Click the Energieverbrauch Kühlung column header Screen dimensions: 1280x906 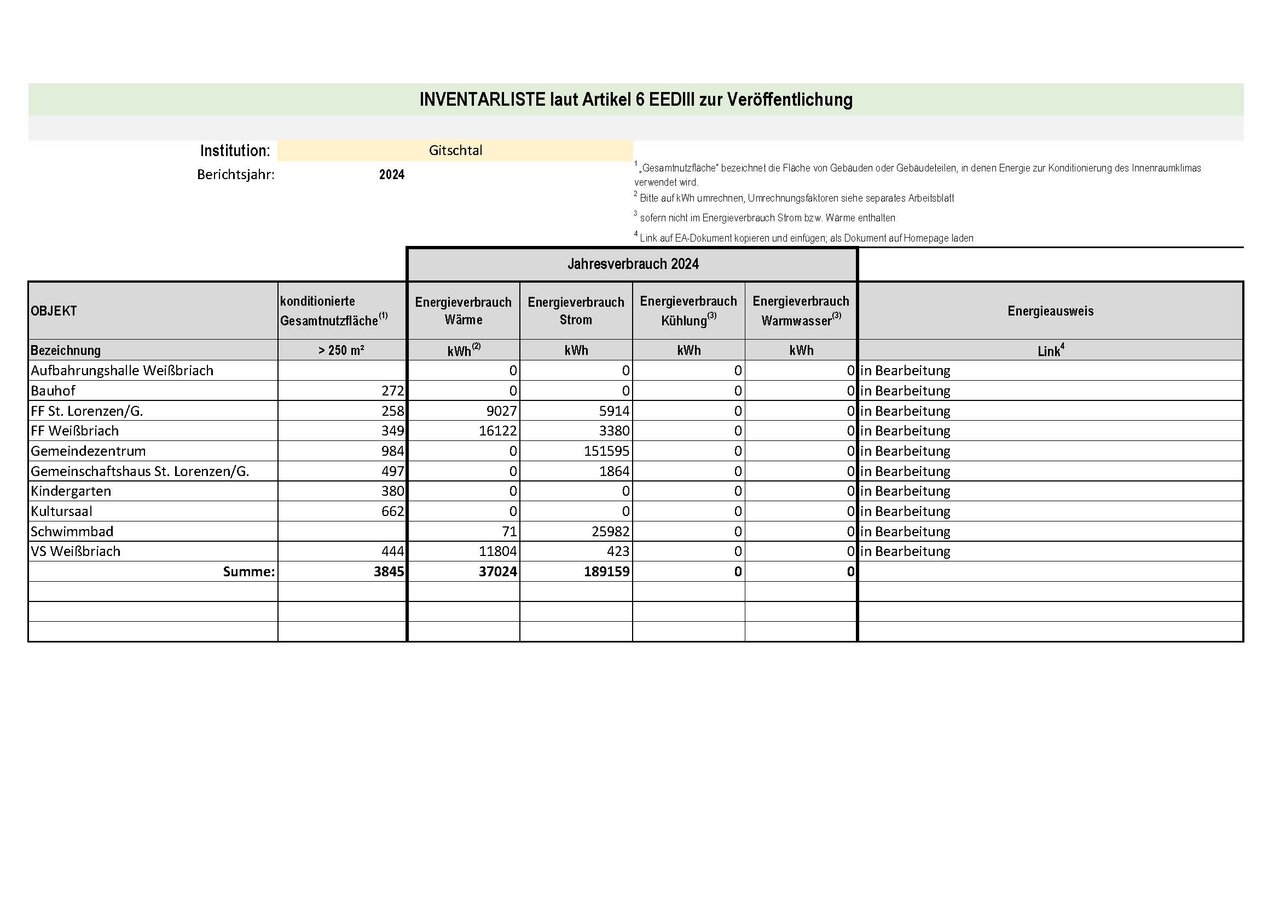(x=689, y=311)
